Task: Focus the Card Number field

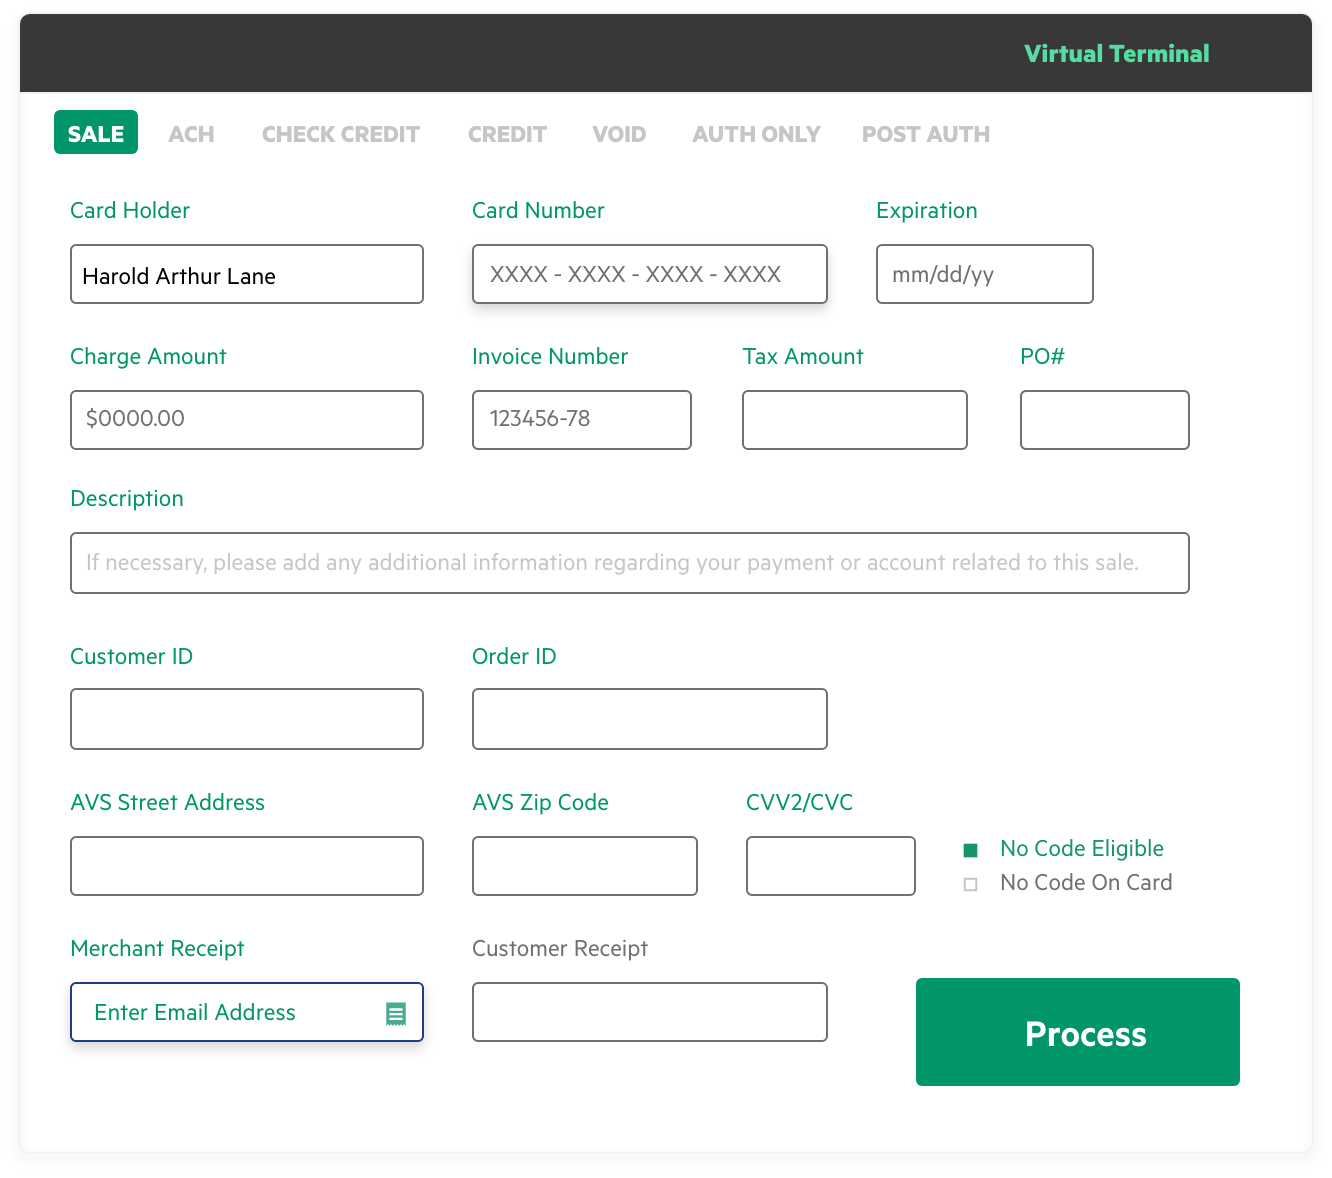Action: click(x=649, y=273)
